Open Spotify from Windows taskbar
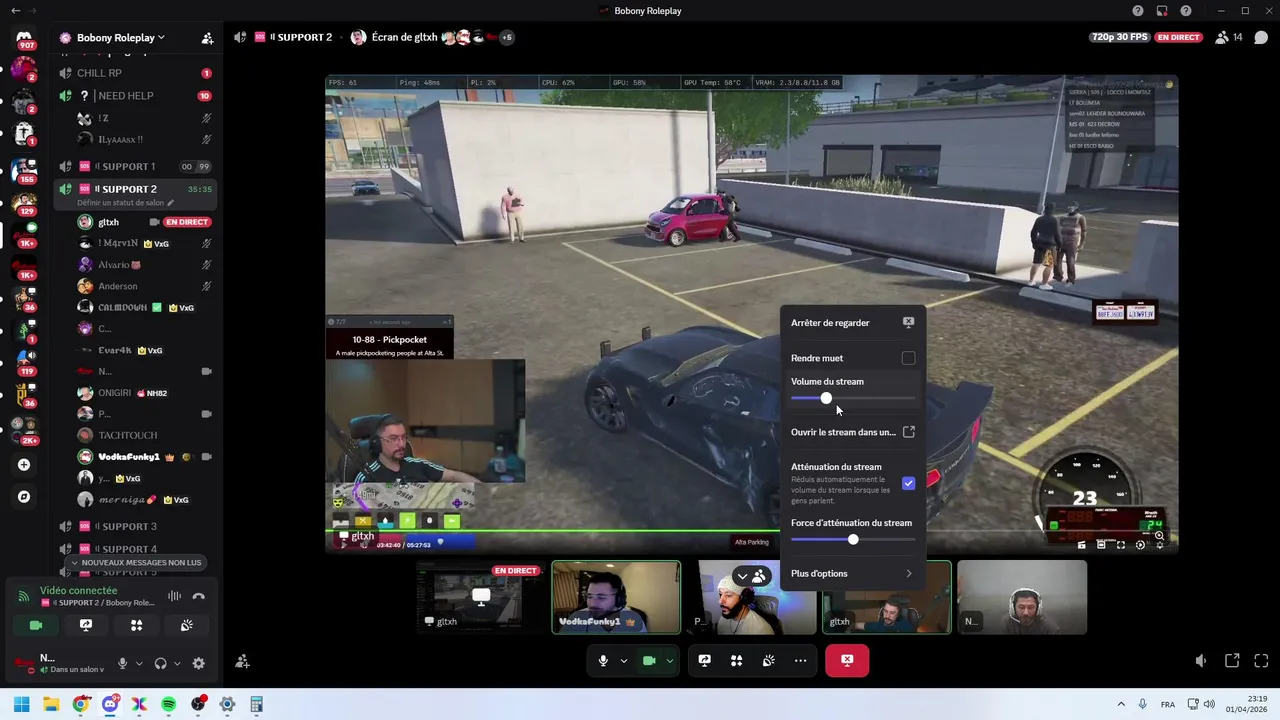The width and height of the screenshot is (1280, 720). pos(168,704)
